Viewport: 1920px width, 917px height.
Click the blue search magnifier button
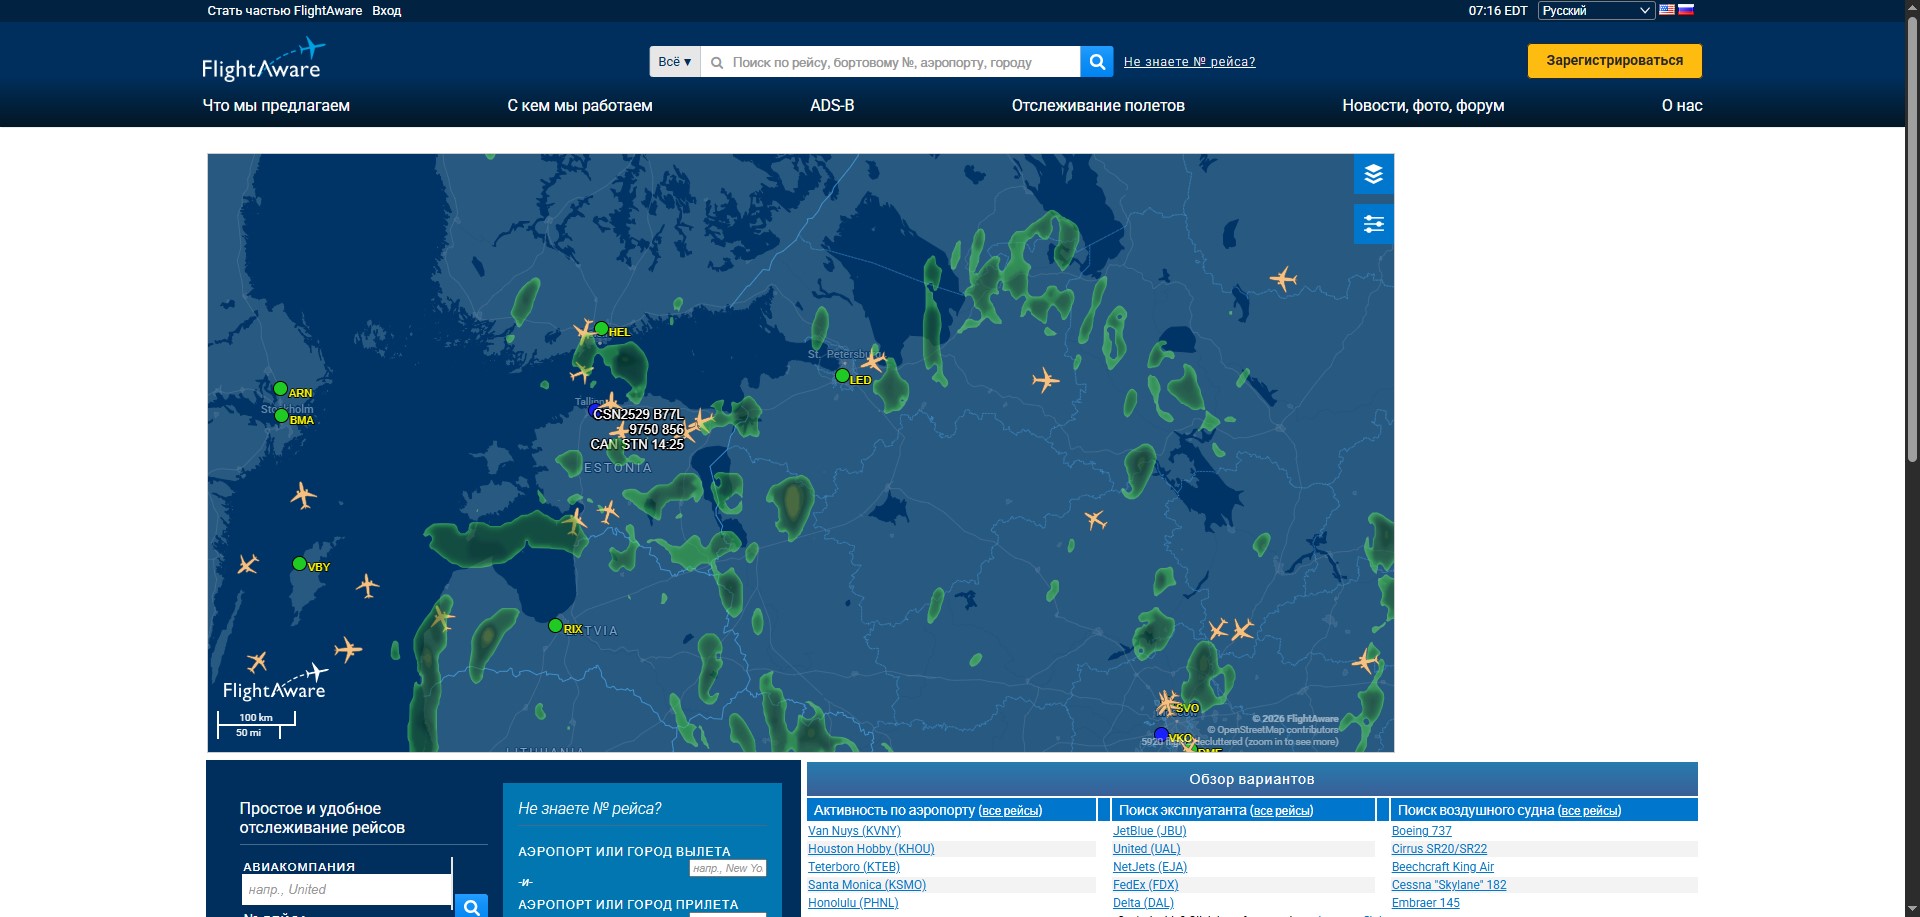click(x=1097, y=62)
